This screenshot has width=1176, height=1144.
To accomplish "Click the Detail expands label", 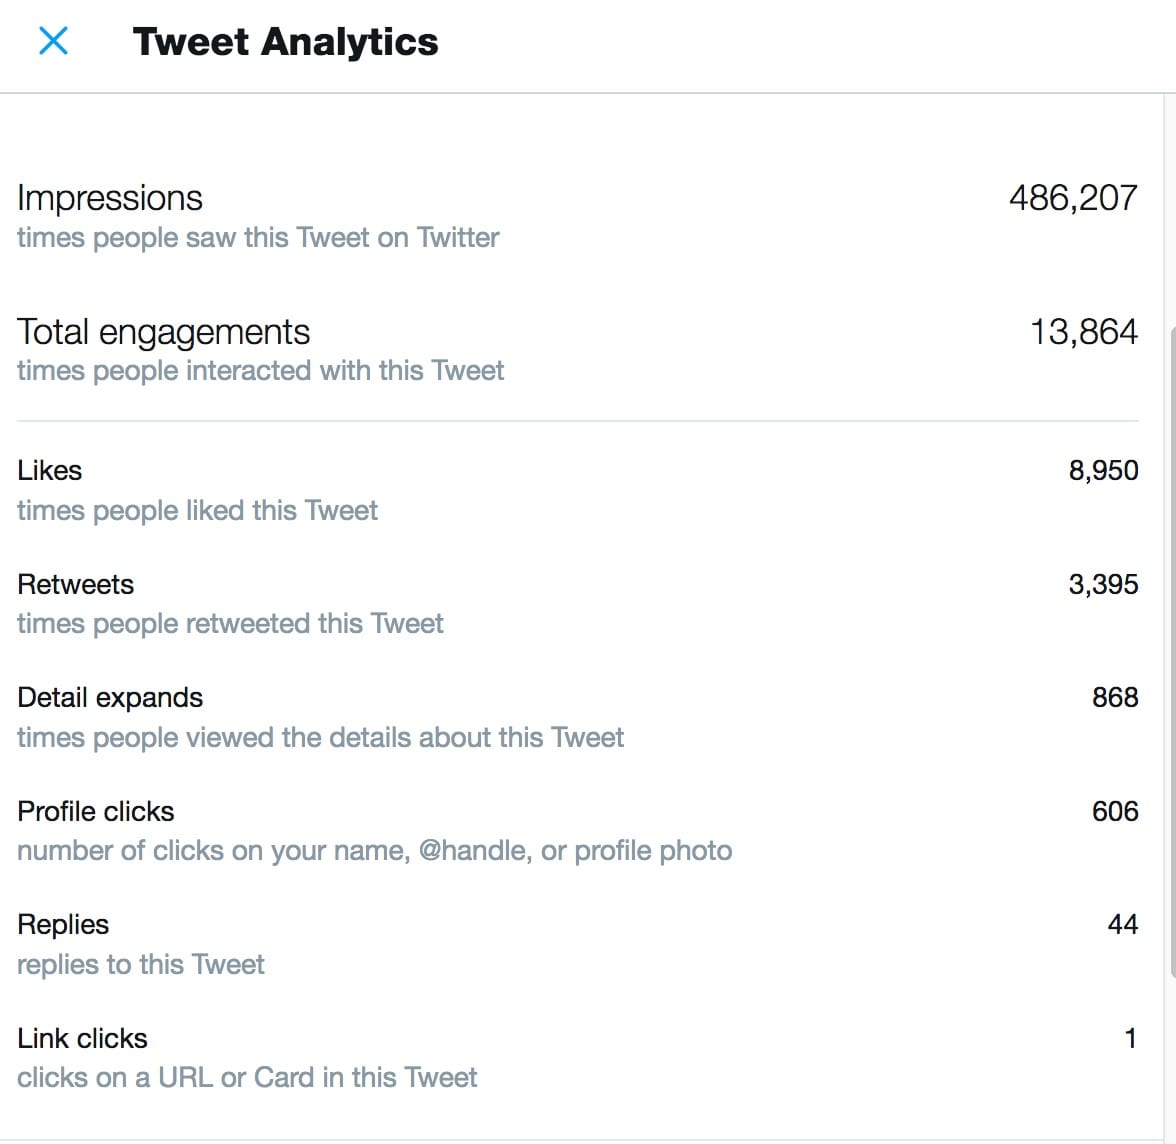I will 110,697.
